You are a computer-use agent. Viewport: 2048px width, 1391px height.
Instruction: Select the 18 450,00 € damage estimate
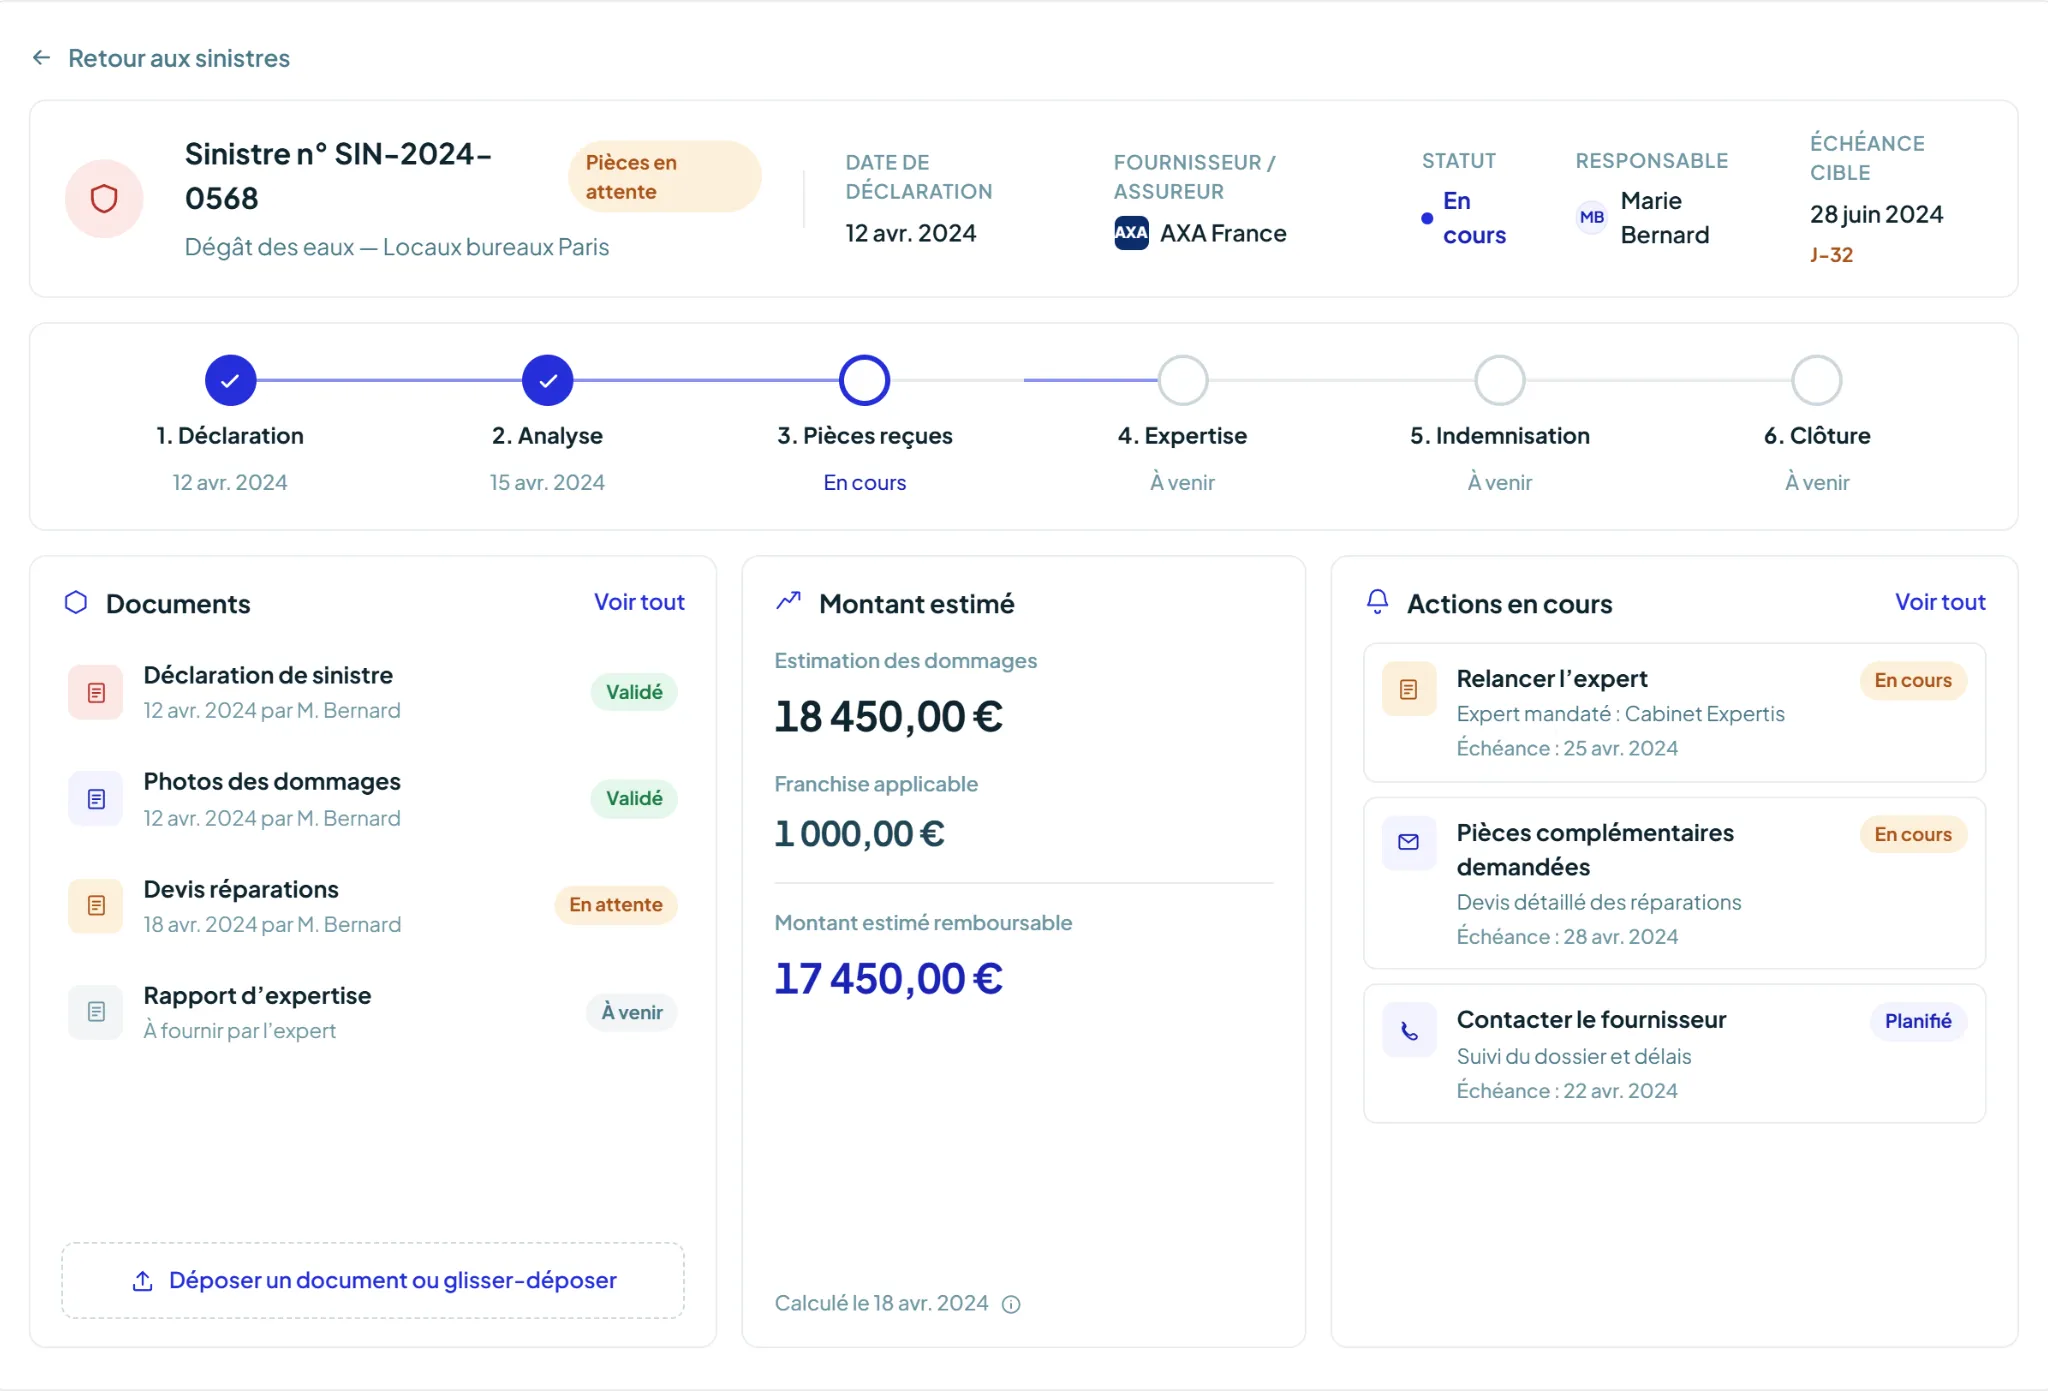click(x=888, y=716)
